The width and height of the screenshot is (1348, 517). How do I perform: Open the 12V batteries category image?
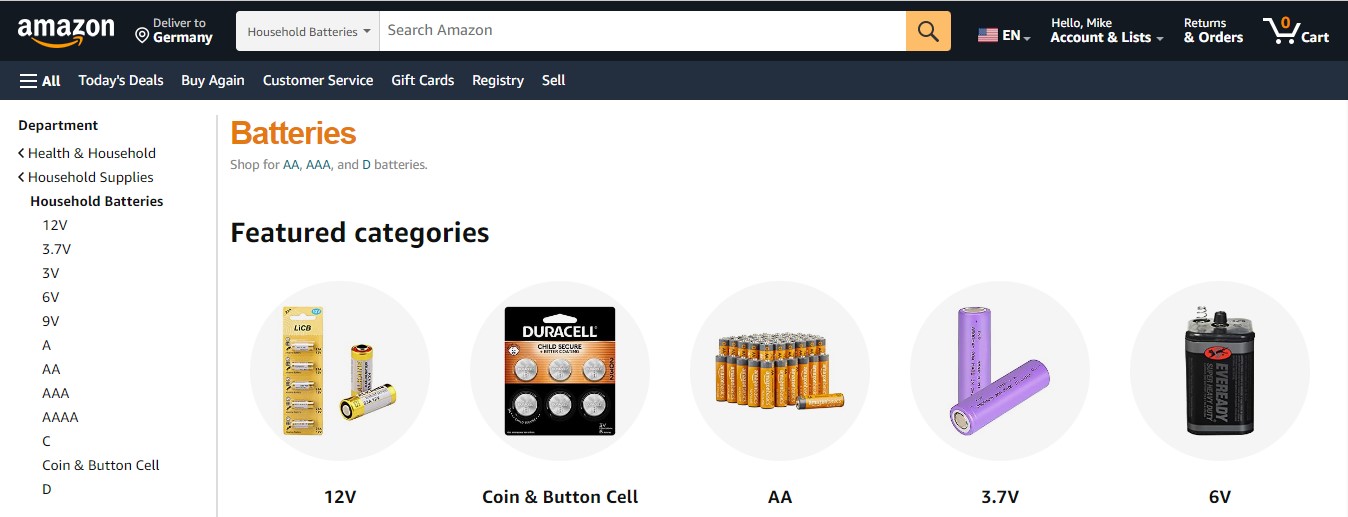pyautogui.click(x=340, y=371)
